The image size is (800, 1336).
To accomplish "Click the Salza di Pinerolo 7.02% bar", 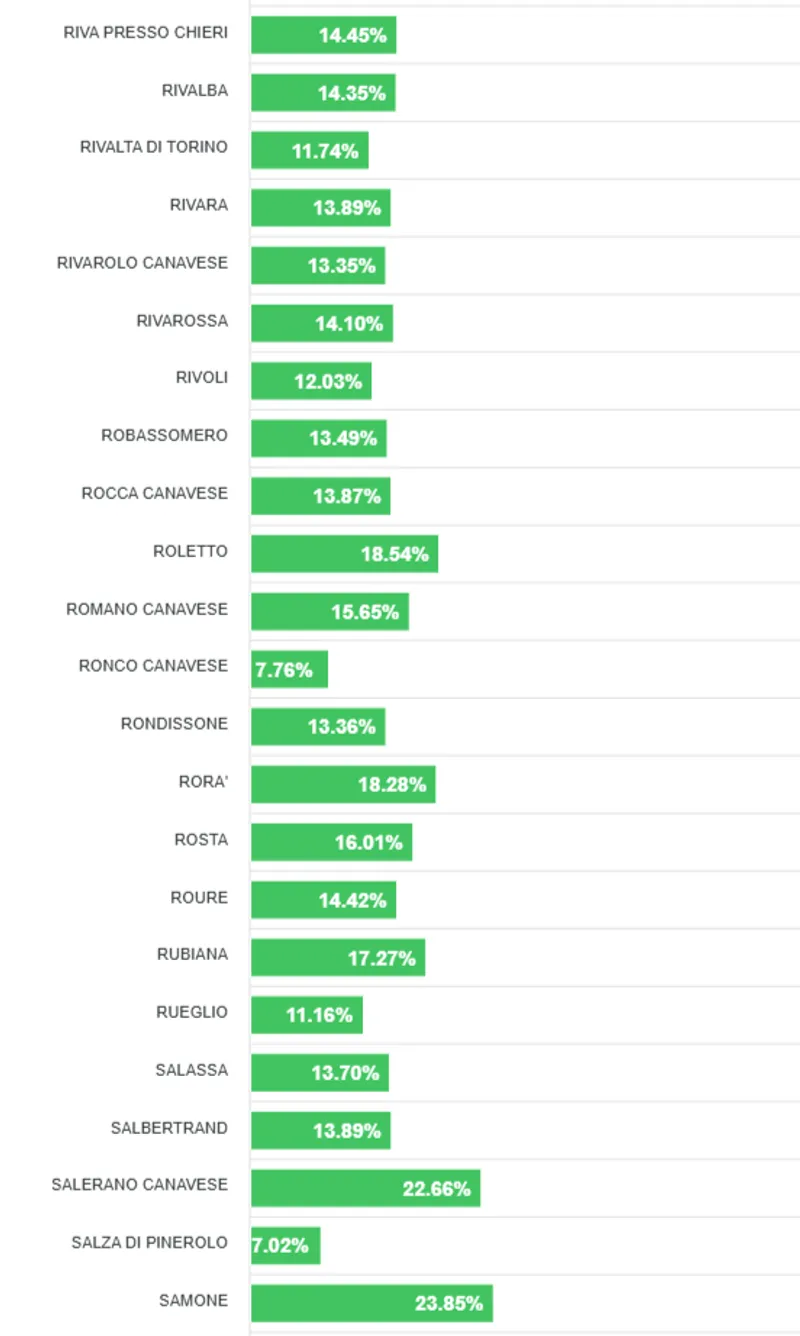I will point(285,1246).
